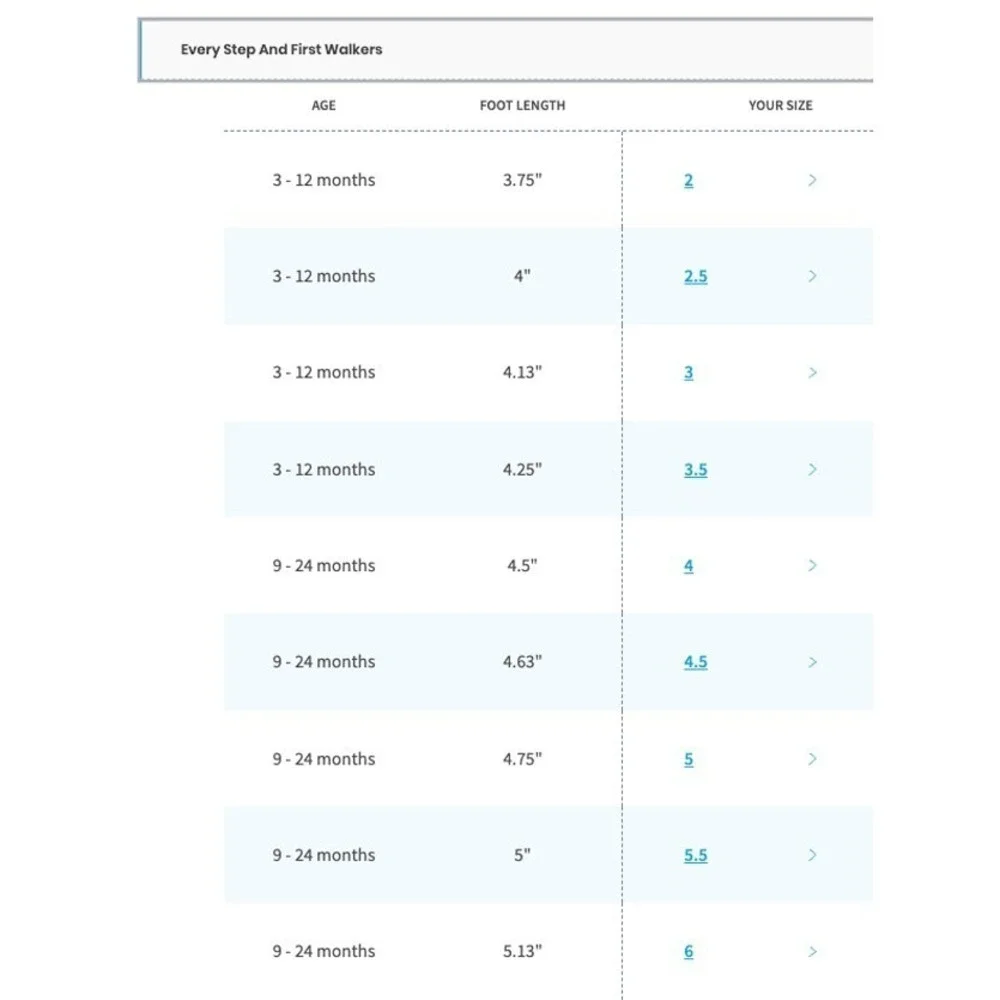Open the chevron arrow beside size 5.5
The height and width of the screenshot is (1000, 1000).
[x=812, y=855]
